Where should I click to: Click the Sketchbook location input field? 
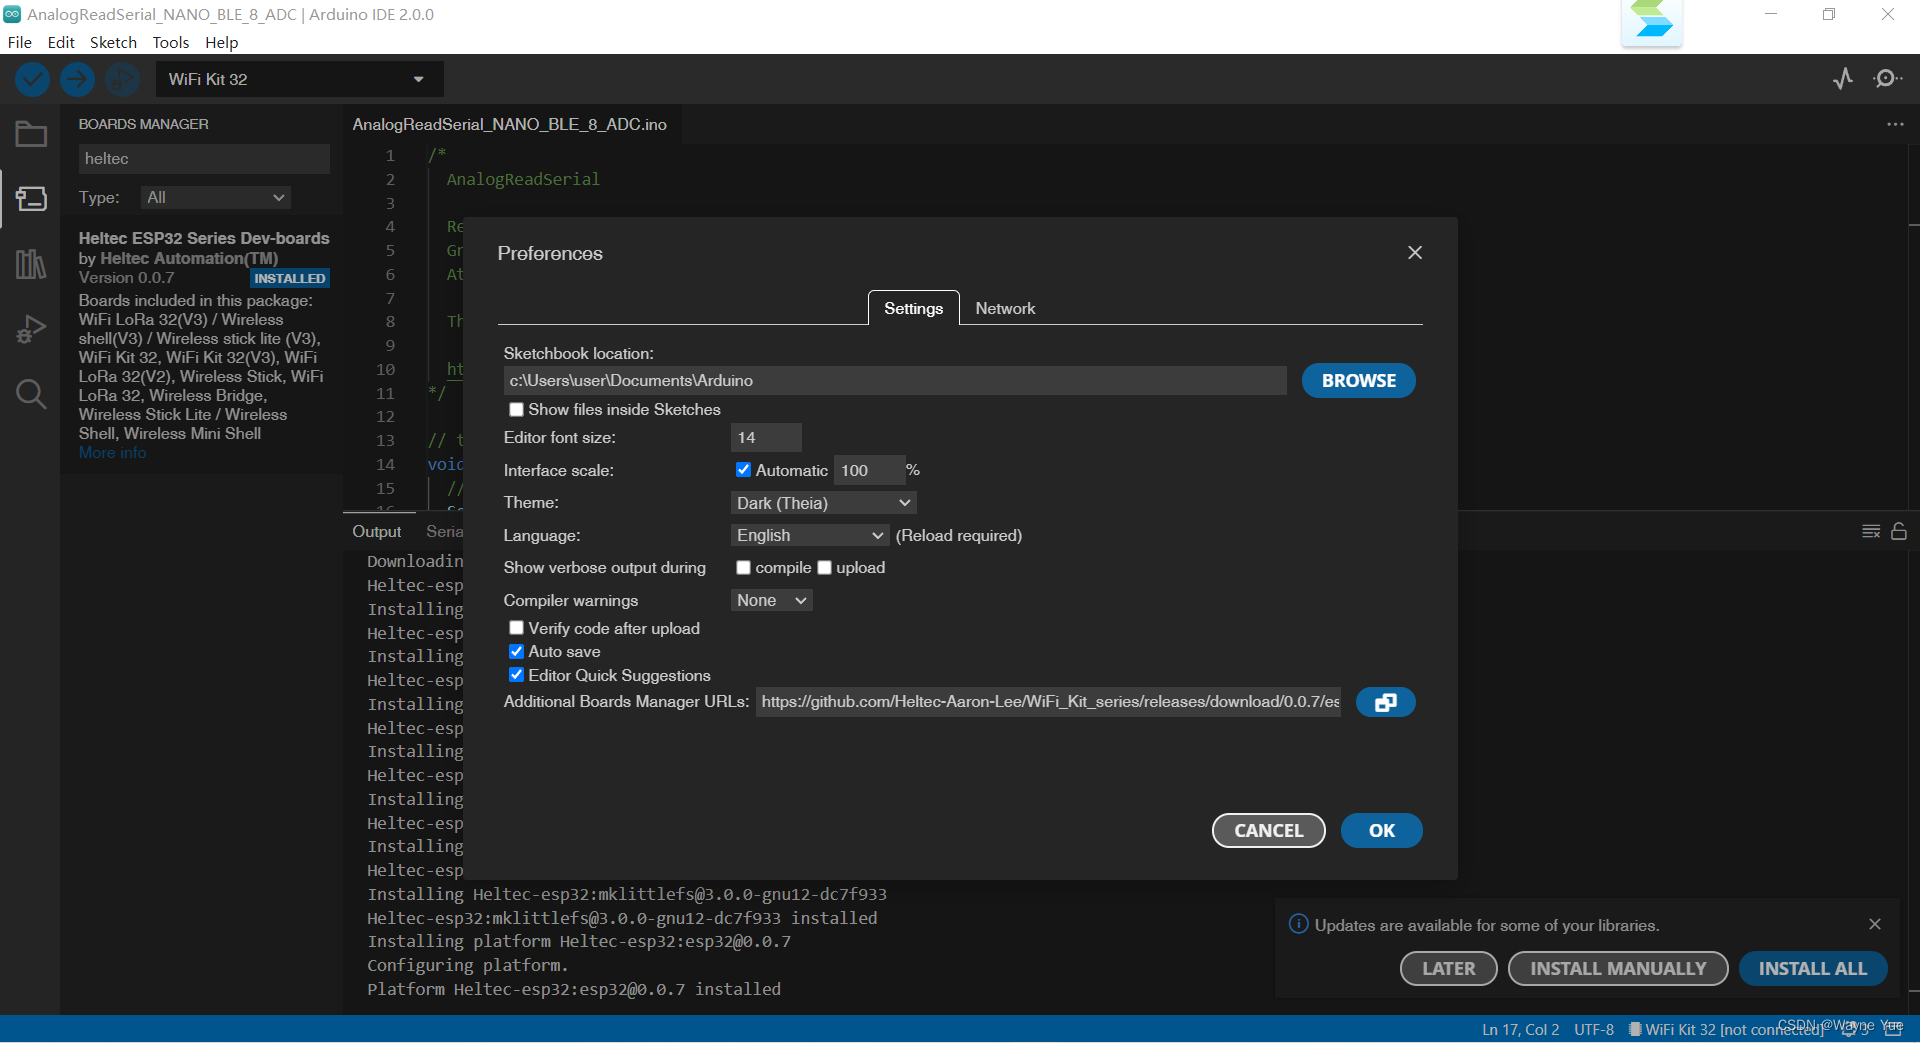click(894, 380)
